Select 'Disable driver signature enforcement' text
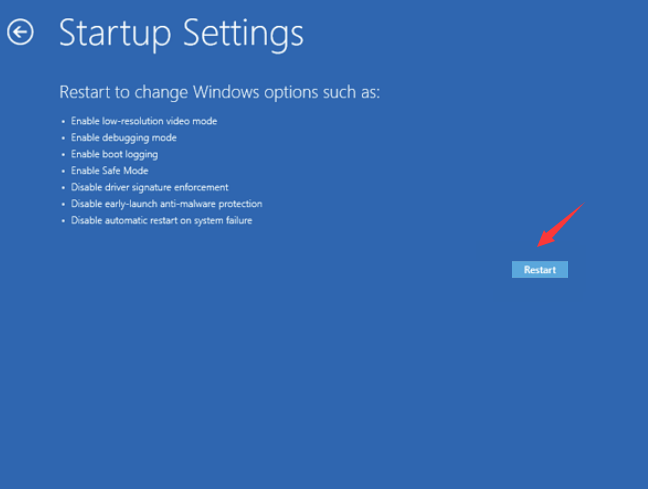Image resolution: width=648 pixels, height=489 pixels. click(x=149, y=187)
